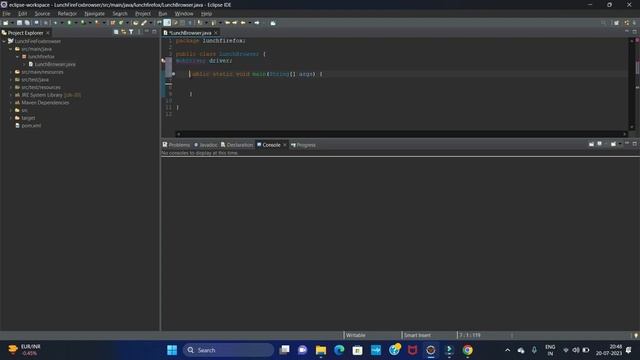Click the Access Commands search icon
The height and width of the screenshot is (360, 640).
(603, 23)
